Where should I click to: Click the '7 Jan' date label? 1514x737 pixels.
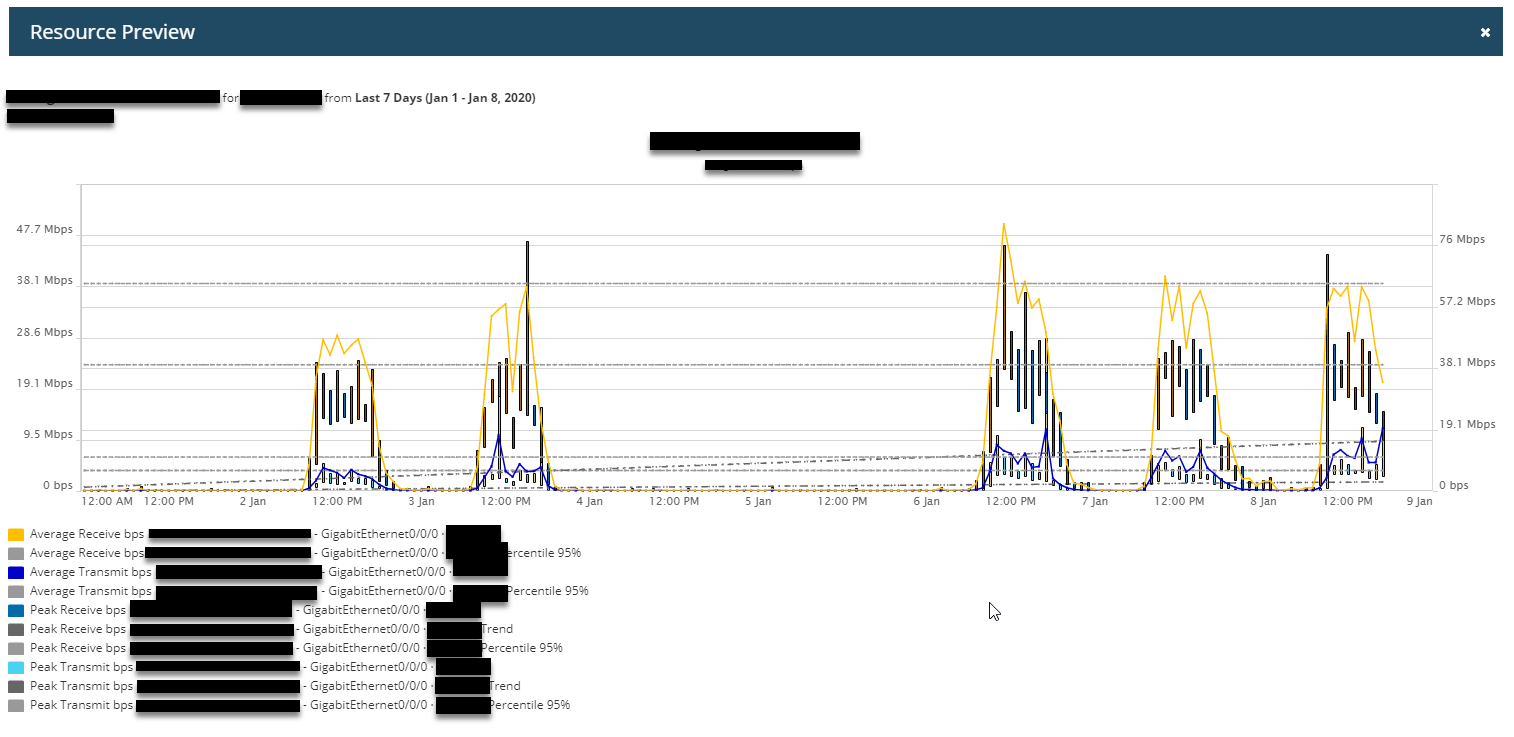1095,501
